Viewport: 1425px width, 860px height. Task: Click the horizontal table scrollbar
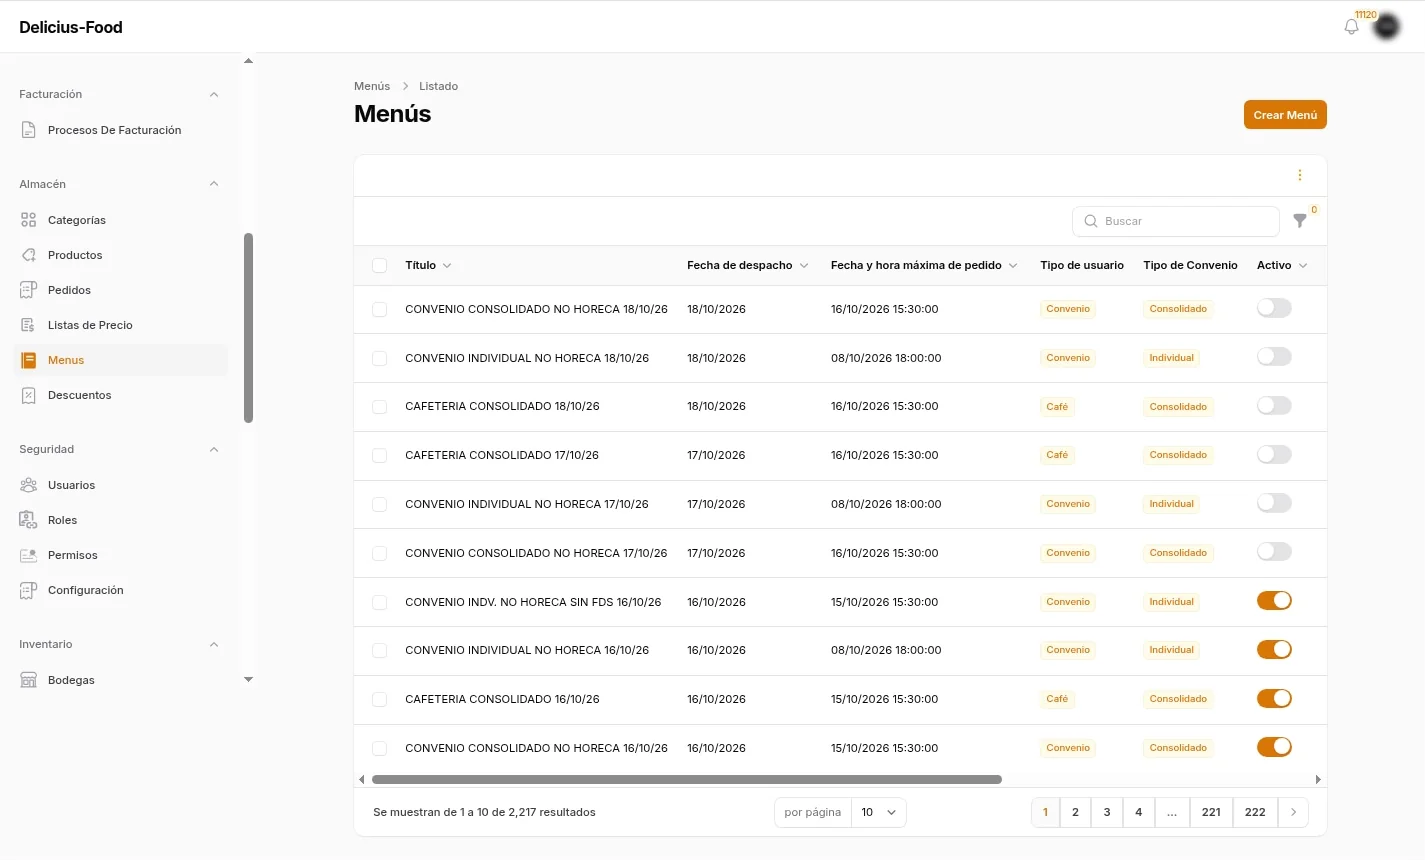click(686, 779)
